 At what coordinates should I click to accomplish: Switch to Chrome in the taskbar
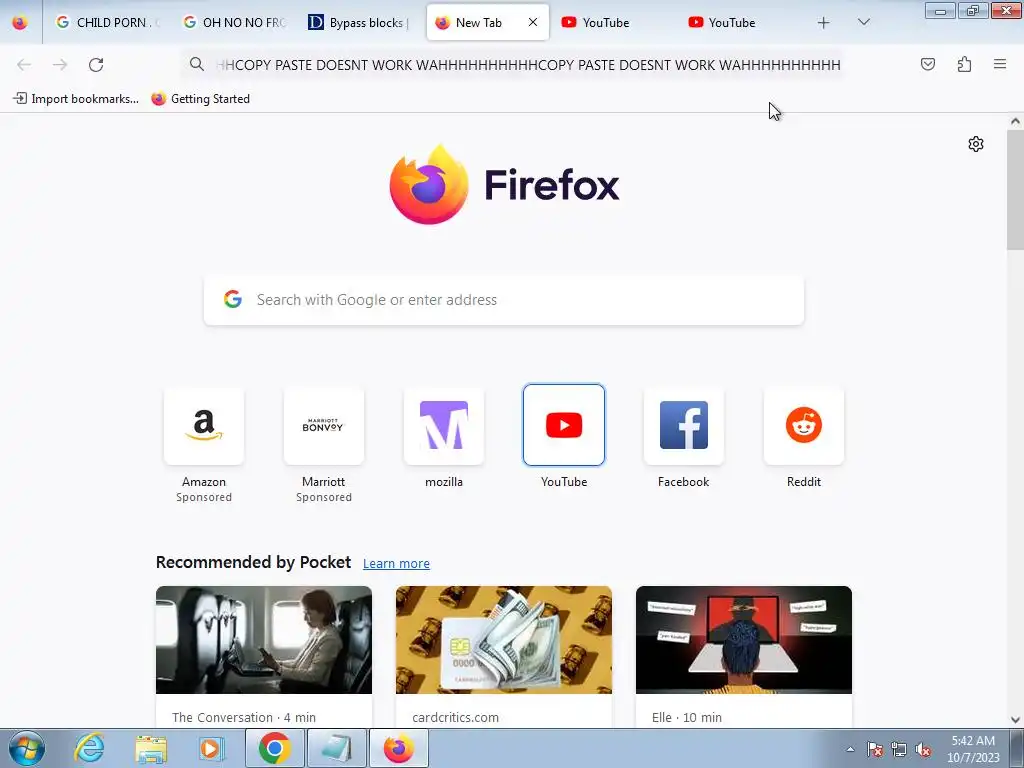click(274, 748)
